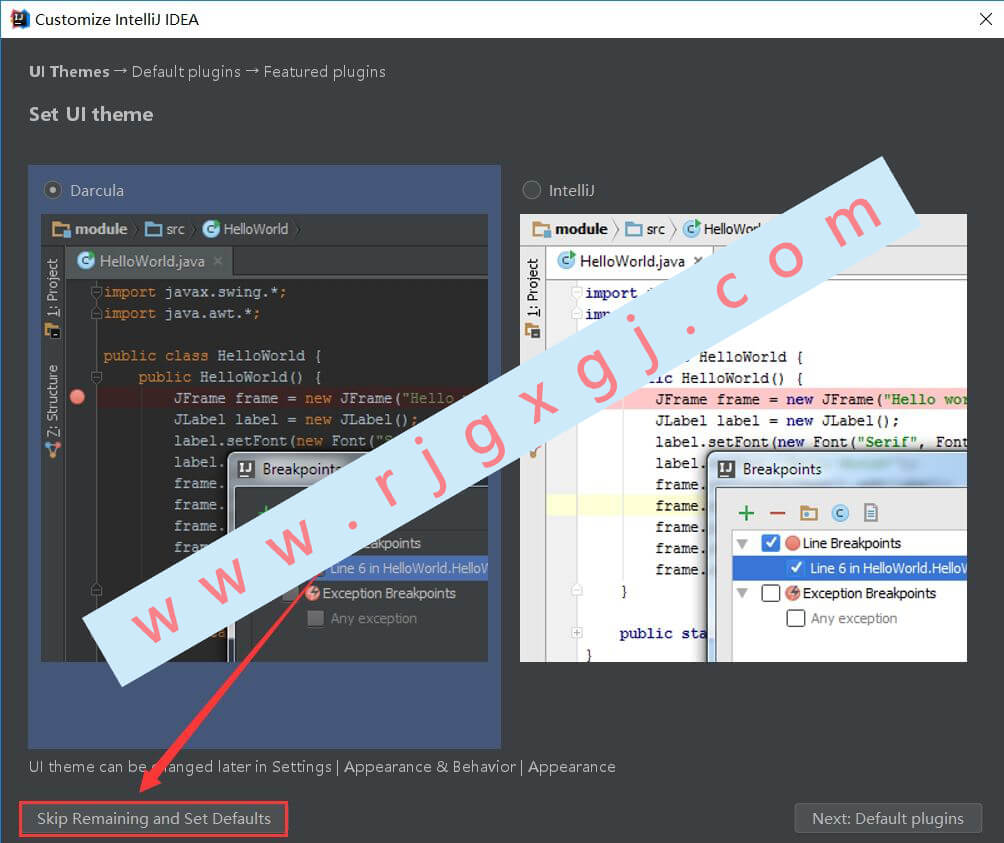This screenshot has height=843, width=1004.
Task: Select the Darcula theme radio button
Action: (53, 190)
